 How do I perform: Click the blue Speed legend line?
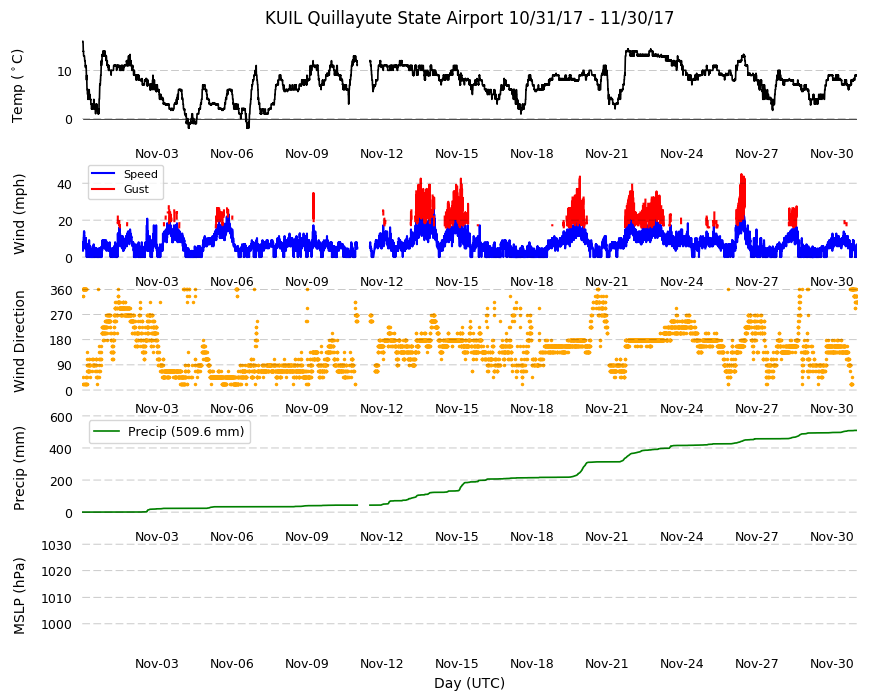[x=102, y=174]
